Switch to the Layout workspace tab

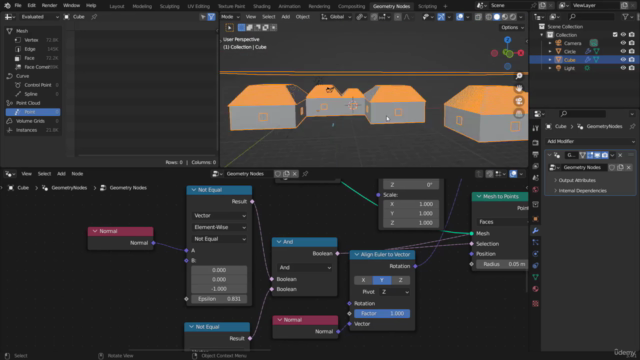117,6
